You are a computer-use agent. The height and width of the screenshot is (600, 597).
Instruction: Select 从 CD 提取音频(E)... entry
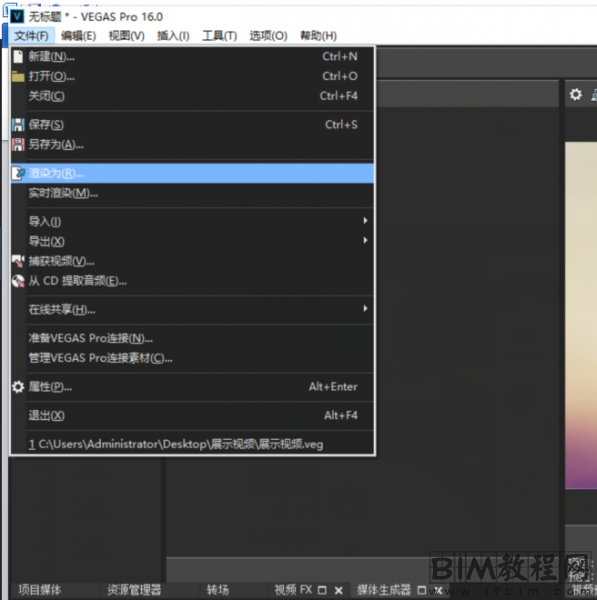[192, 281]
